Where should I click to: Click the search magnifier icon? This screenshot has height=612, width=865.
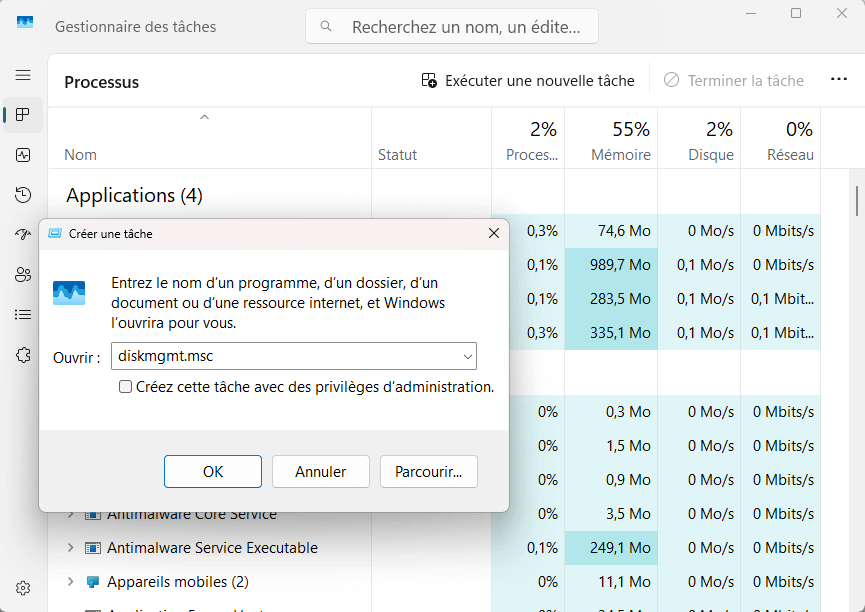(326, 25)
